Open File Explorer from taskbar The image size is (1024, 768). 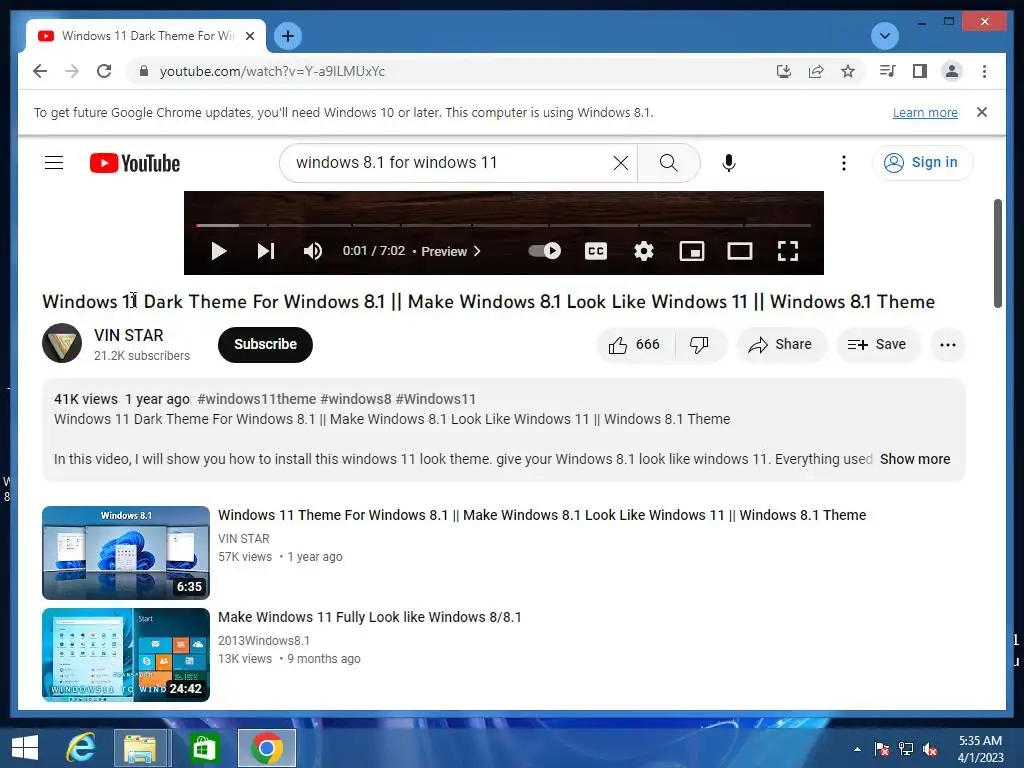(x=140, y=748)
